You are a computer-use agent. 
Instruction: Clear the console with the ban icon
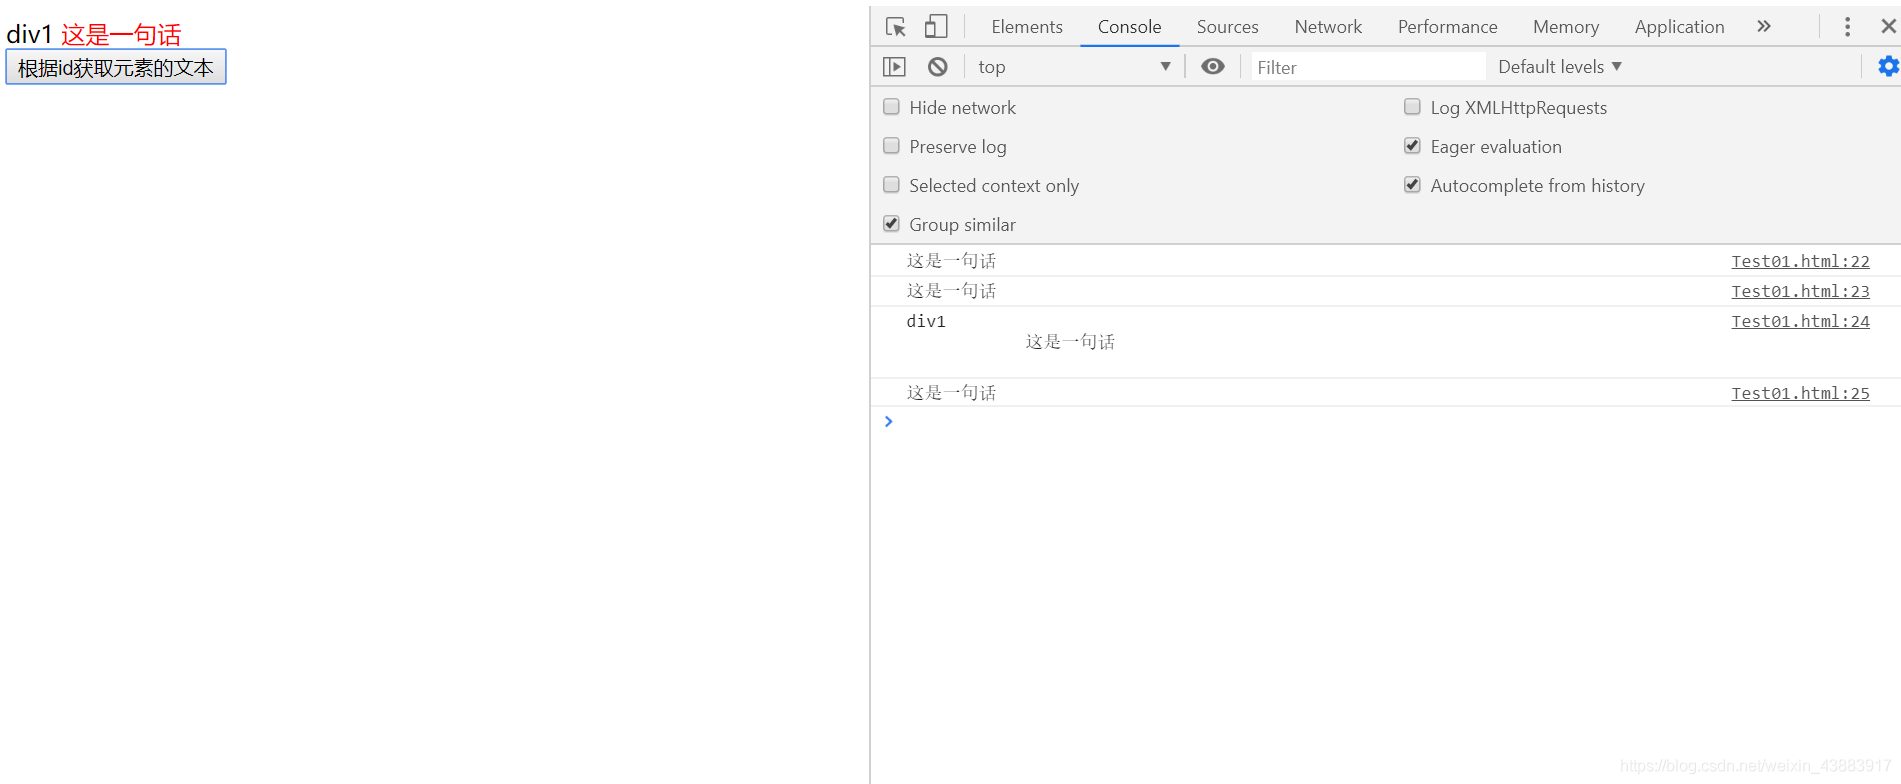[x=937, y=67]
